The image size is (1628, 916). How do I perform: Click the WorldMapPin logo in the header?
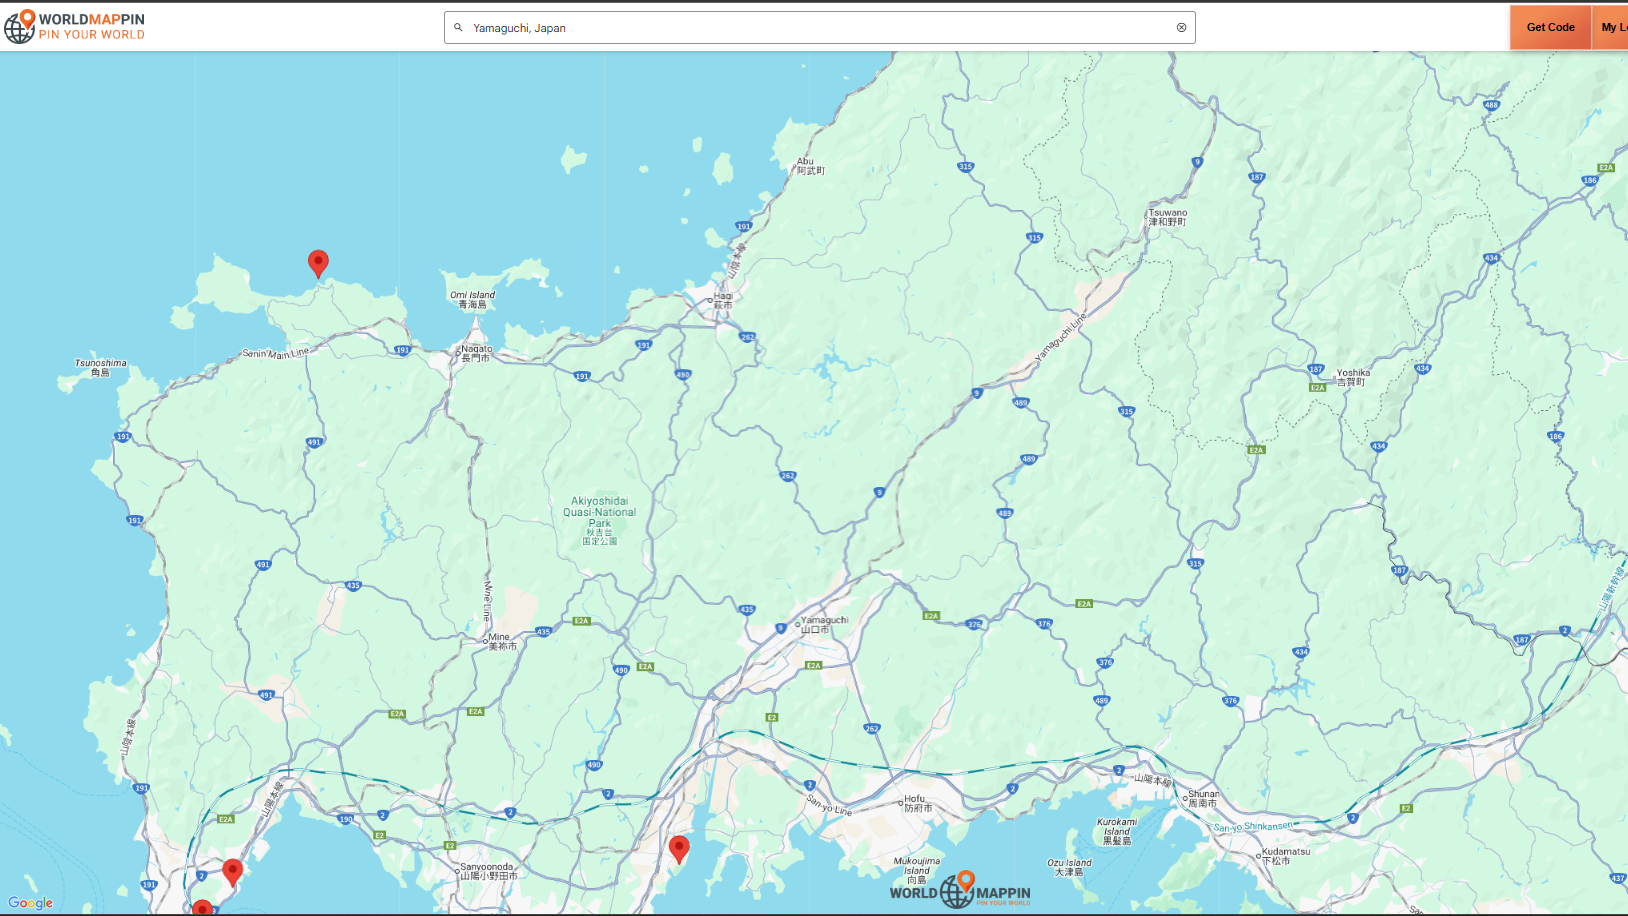coord(74,27)
